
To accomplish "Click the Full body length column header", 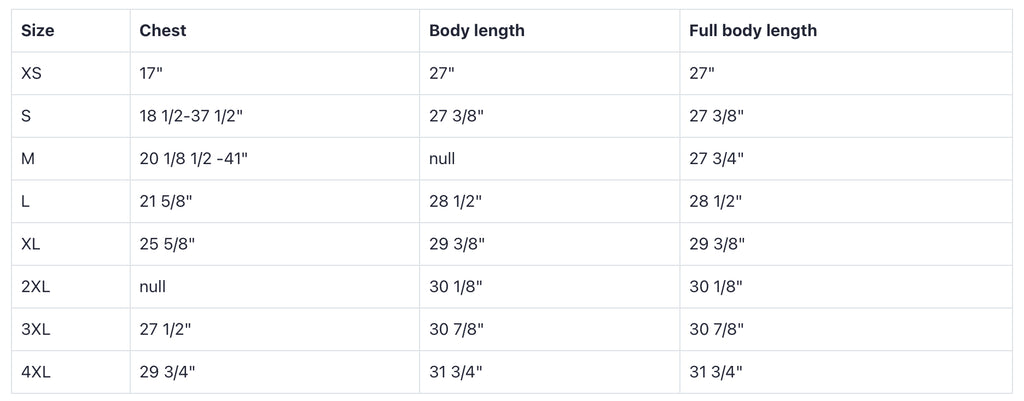I will pyautogui.click(x=753, y=31).
